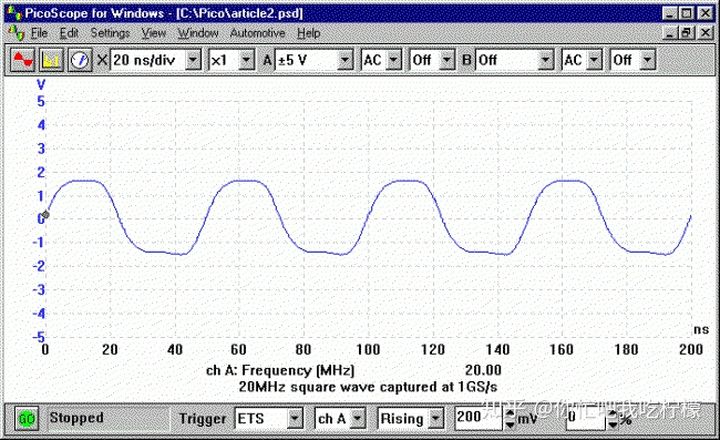Expand channel B AC coupling dropdown
The image size is (720, 440).
pos(595,60)
